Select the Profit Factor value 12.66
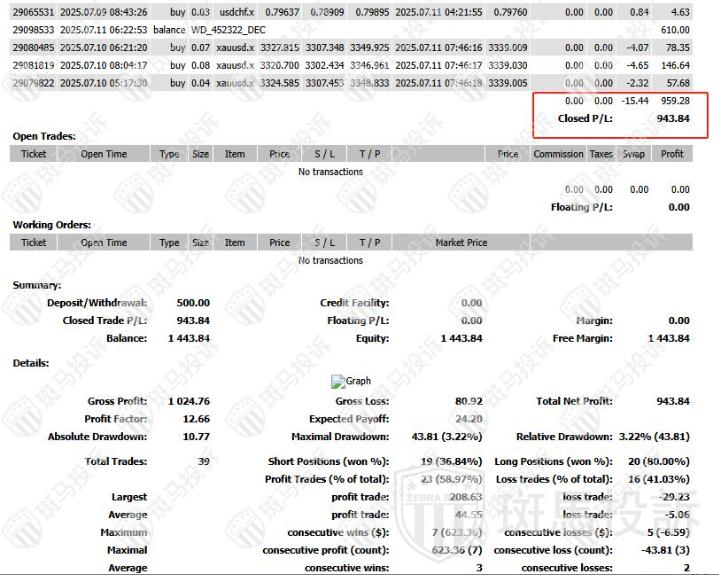719x575 pixels. (193, 419)
